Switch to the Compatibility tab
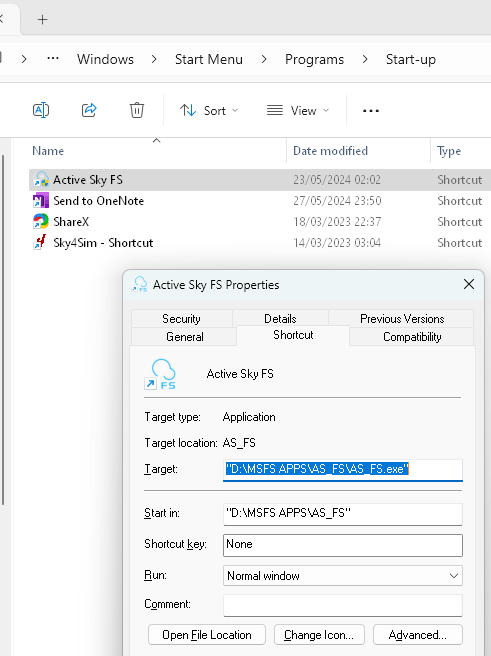 pos(412,337)
